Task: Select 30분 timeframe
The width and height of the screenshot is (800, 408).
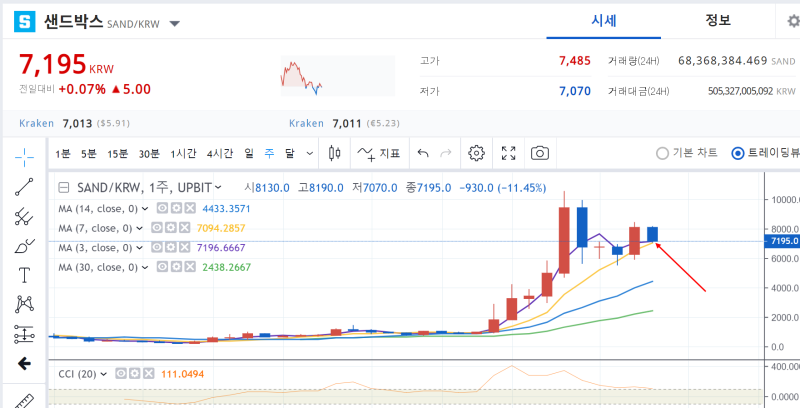Action: (149, 154)
